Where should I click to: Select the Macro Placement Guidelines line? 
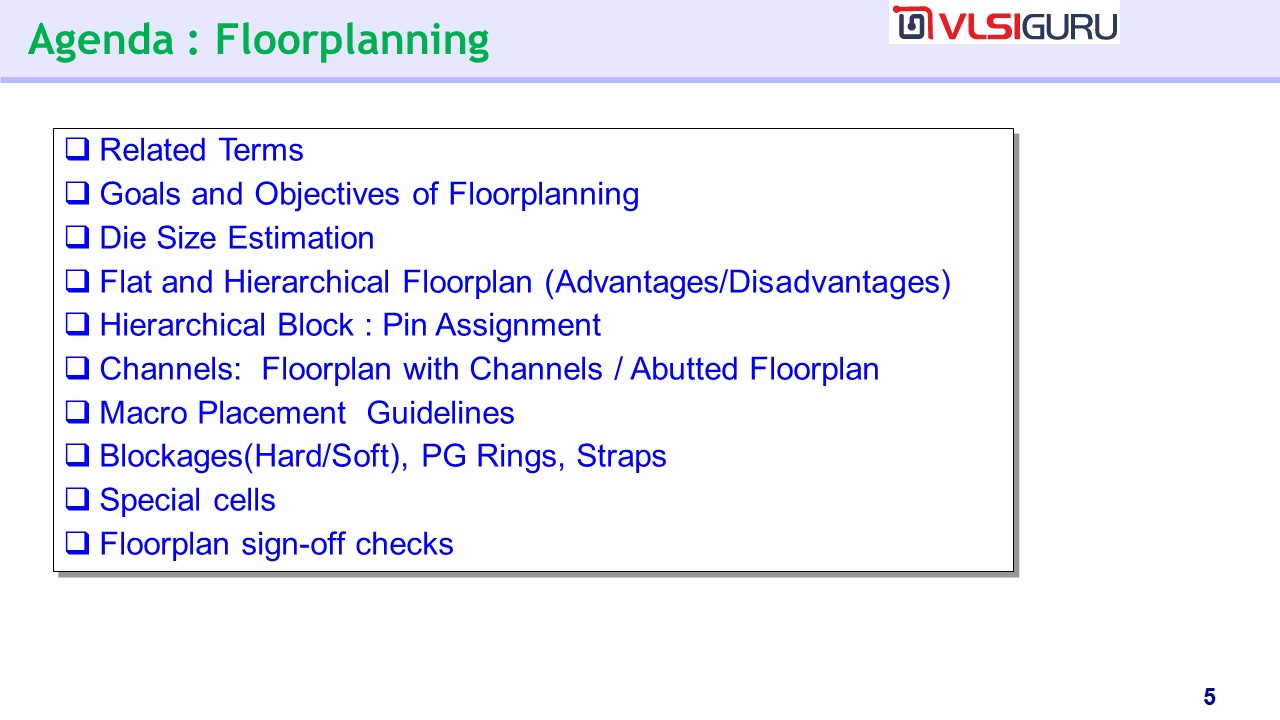tap(307, 413)
